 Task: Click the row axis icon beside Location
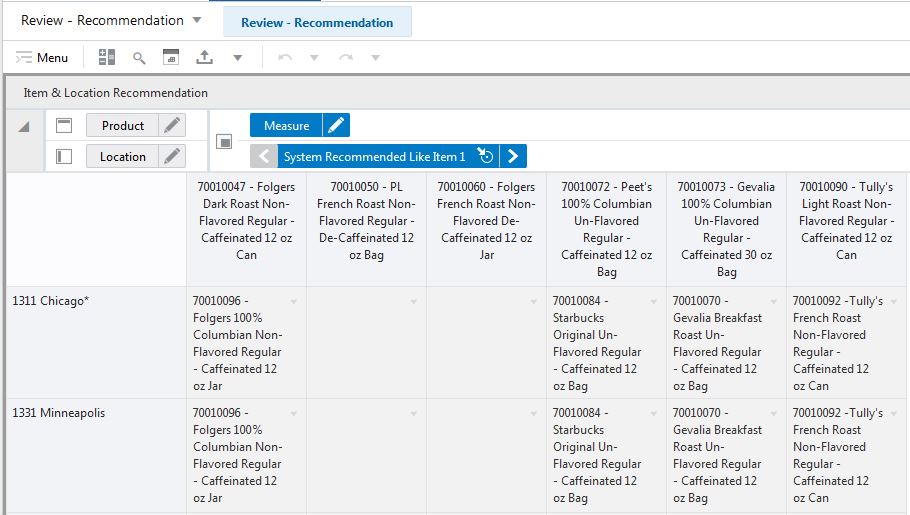click(x=64, y=156)
